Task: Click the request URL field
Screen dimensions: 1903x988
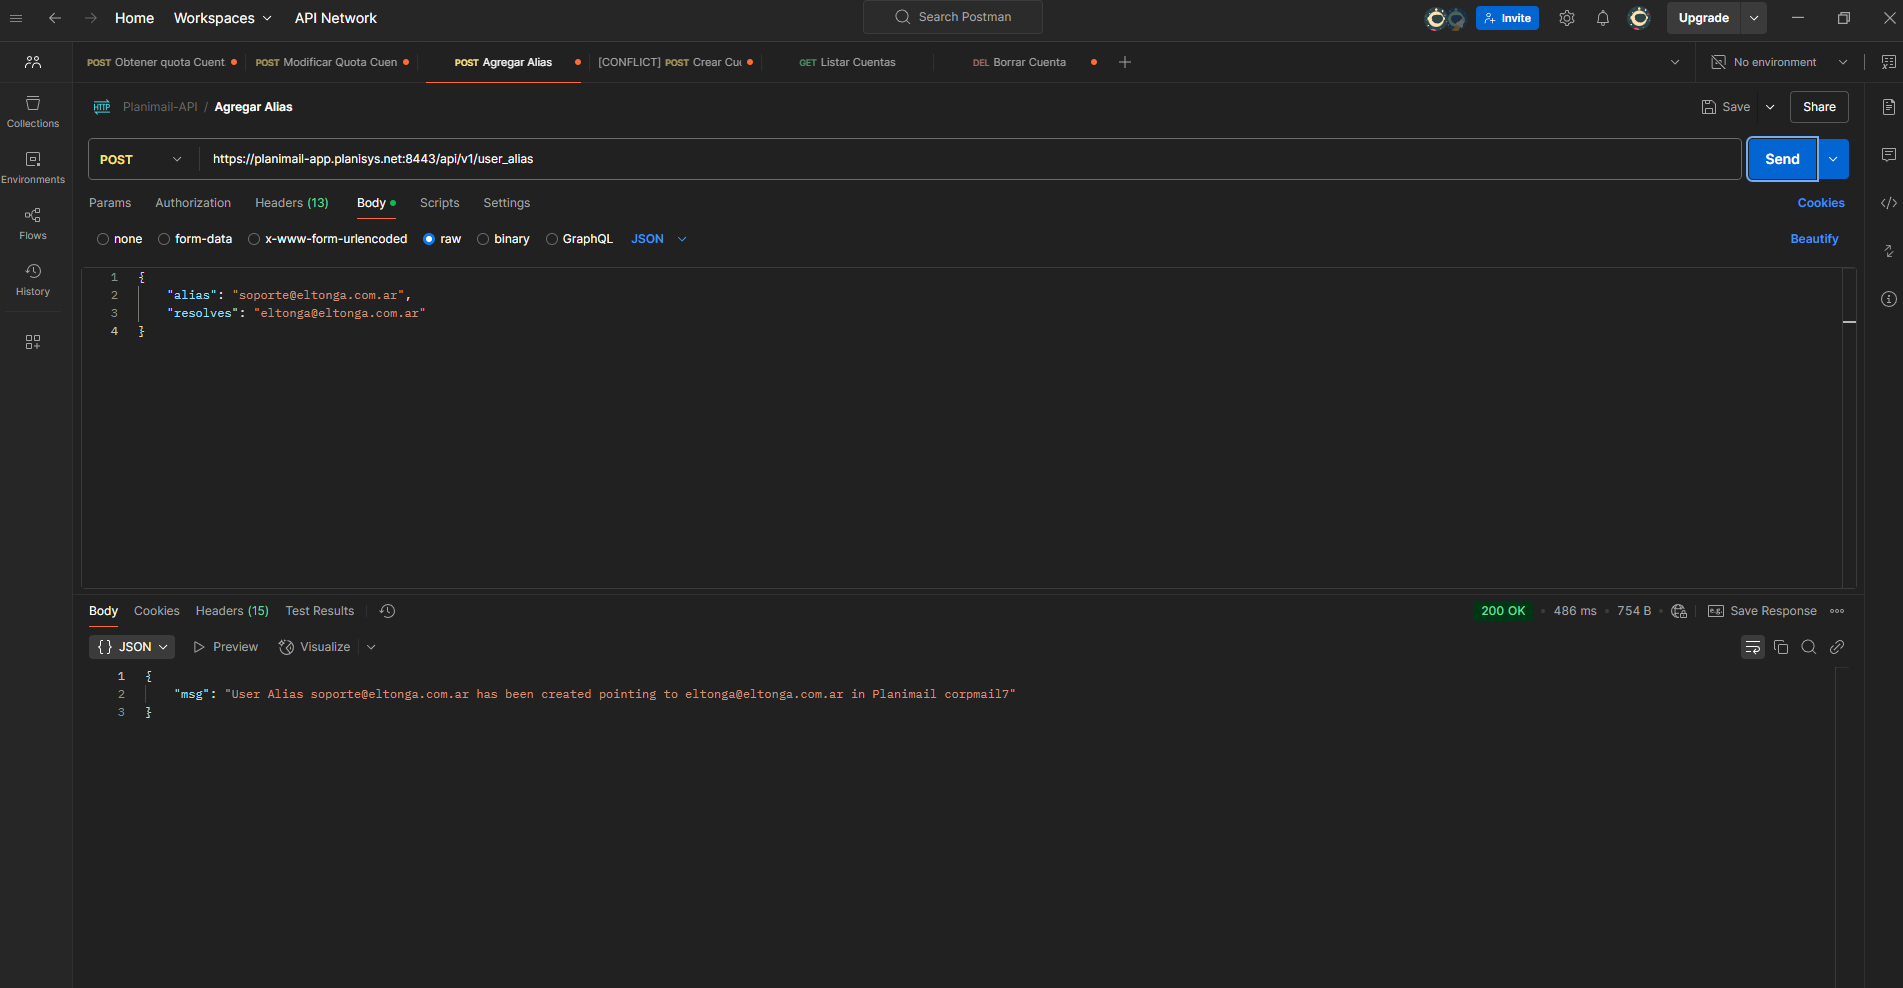Action: (x=970, y=159)
